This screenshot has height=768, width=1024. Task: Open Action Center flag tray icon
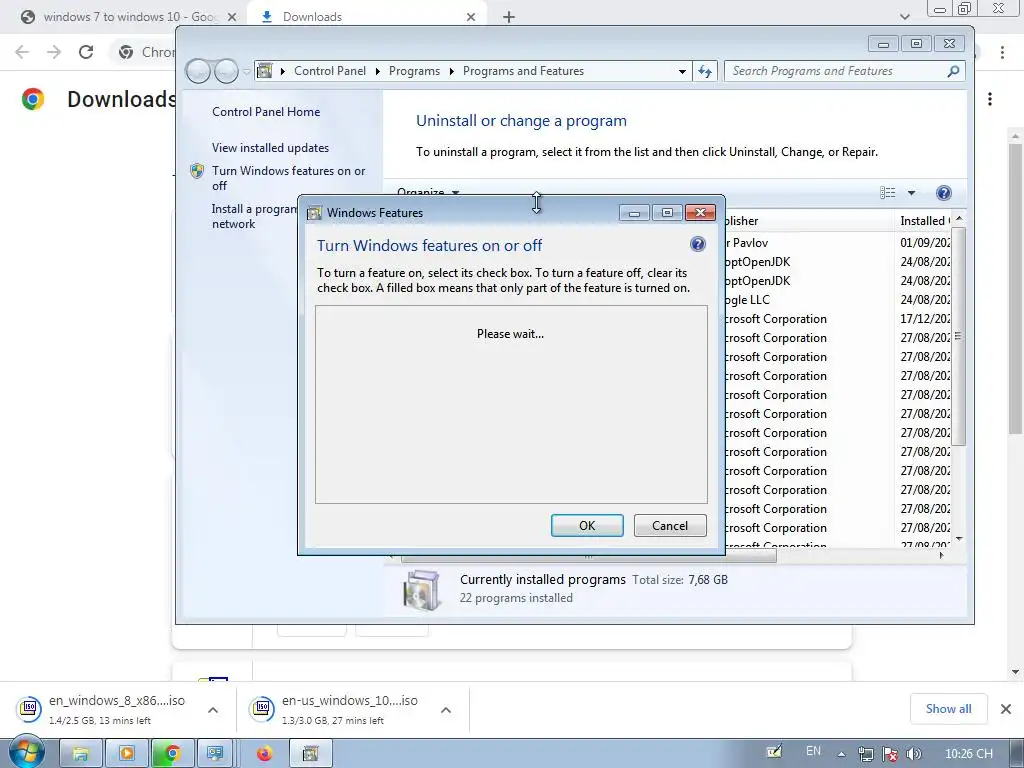click(889, 754)
